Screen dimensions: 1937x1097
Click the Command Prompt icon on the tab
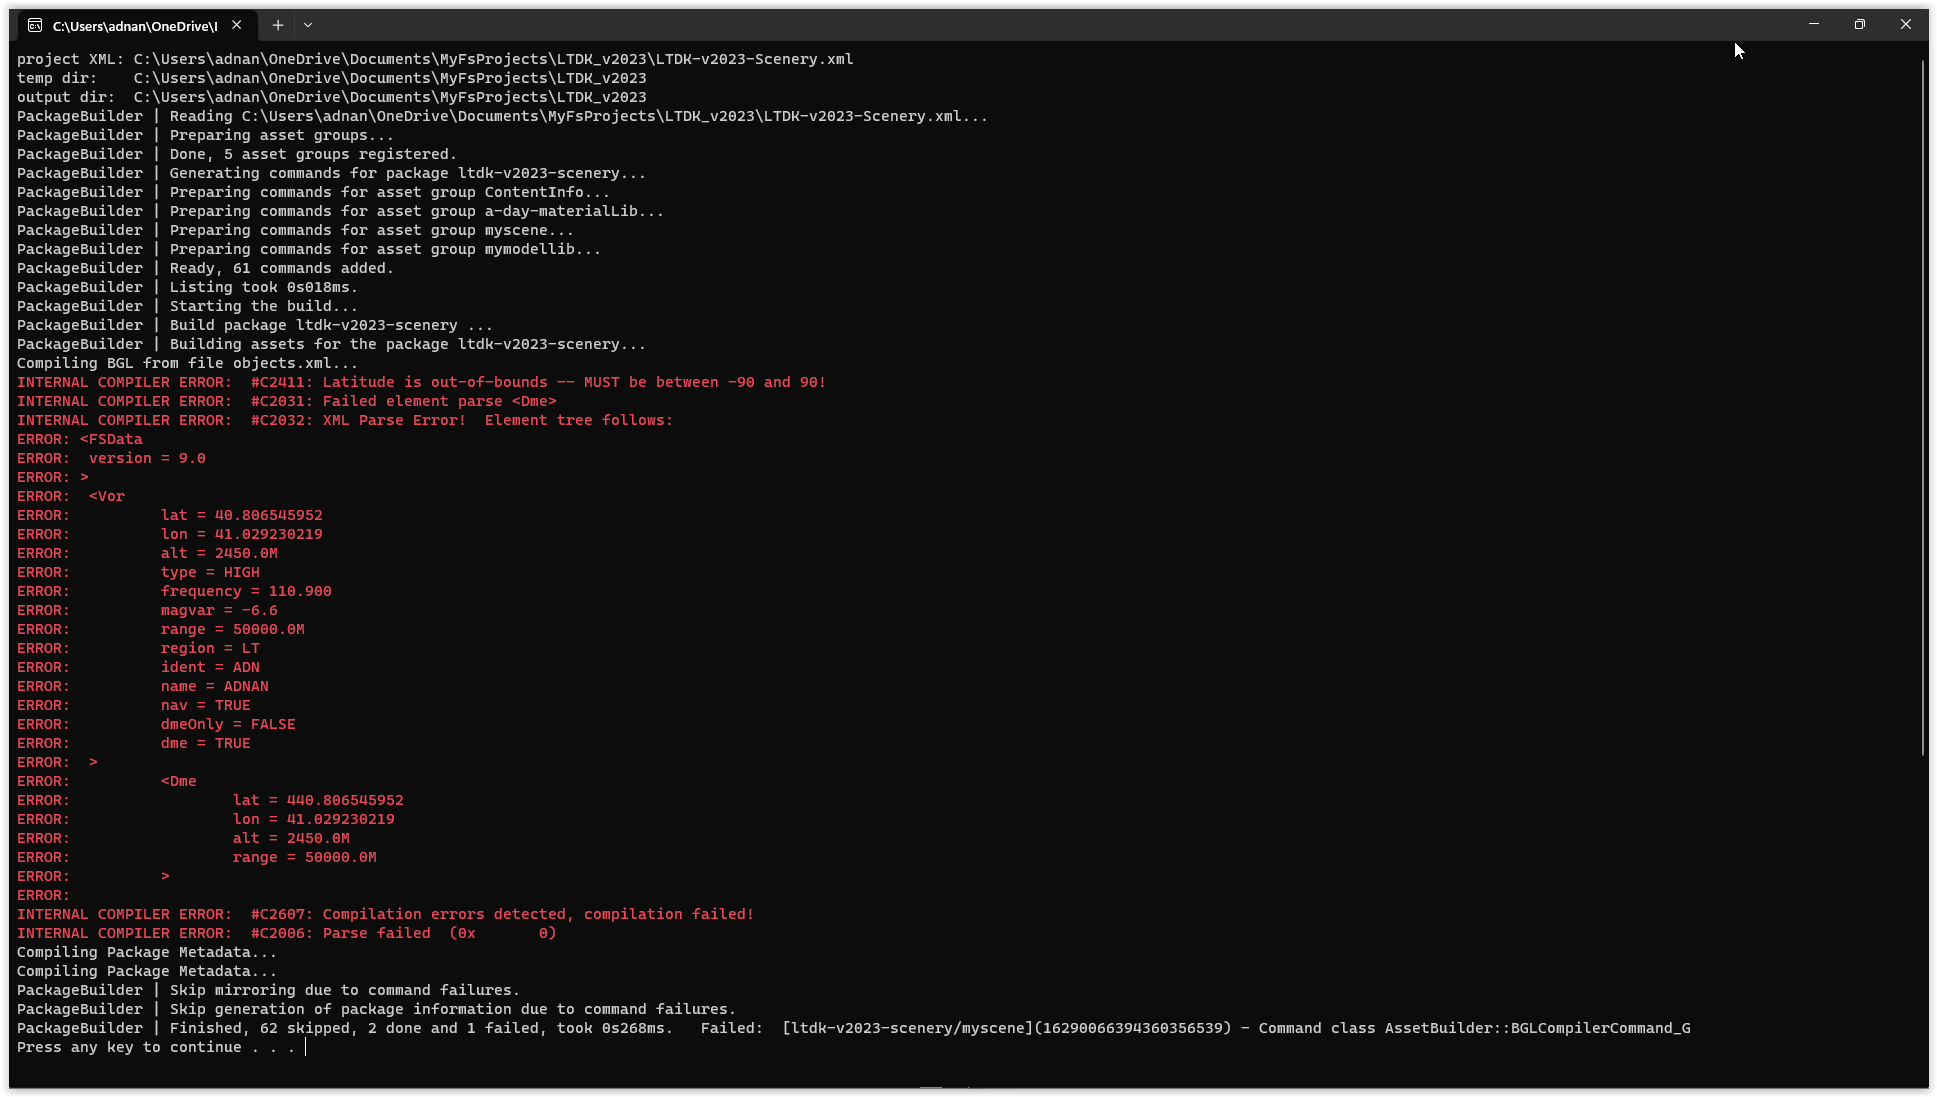tap(38, 24)
